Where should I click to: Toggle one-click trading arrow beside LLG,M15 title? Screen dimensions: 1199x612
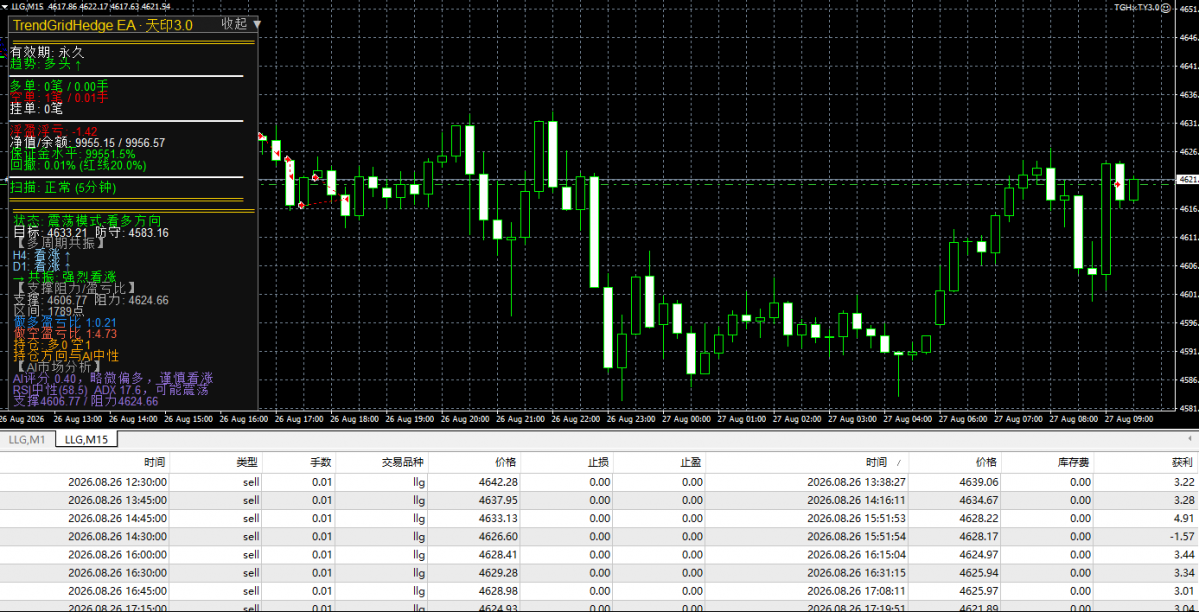coord(5,5)
